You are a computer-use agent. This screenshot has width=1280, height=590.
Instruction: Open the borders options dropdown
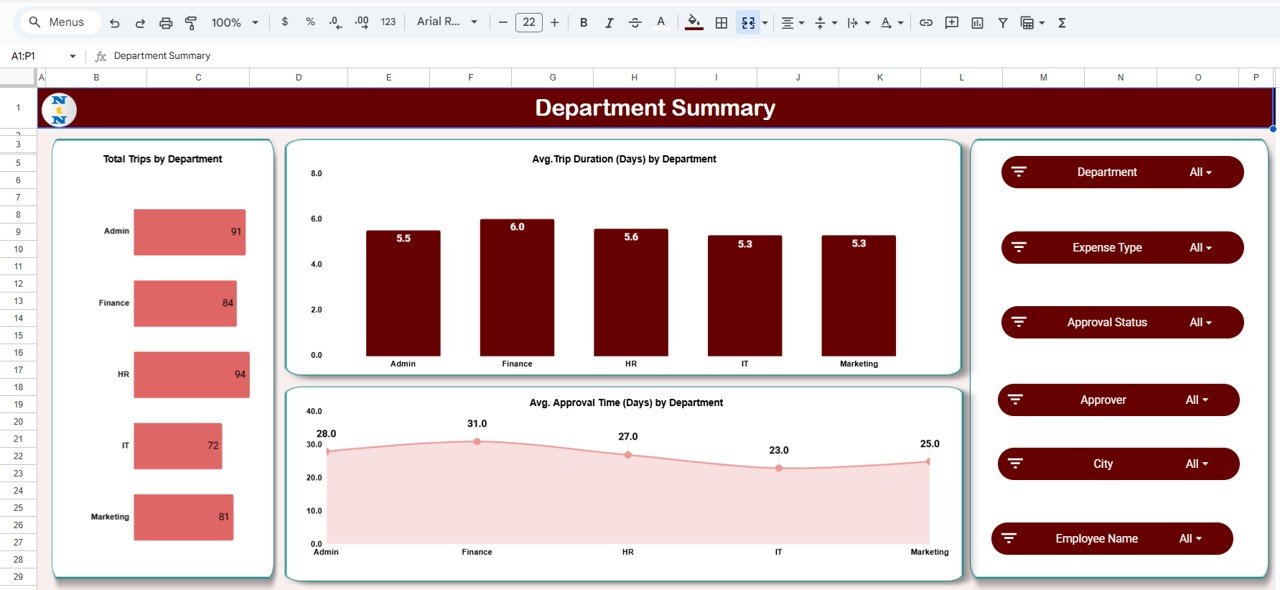[721, 22]
